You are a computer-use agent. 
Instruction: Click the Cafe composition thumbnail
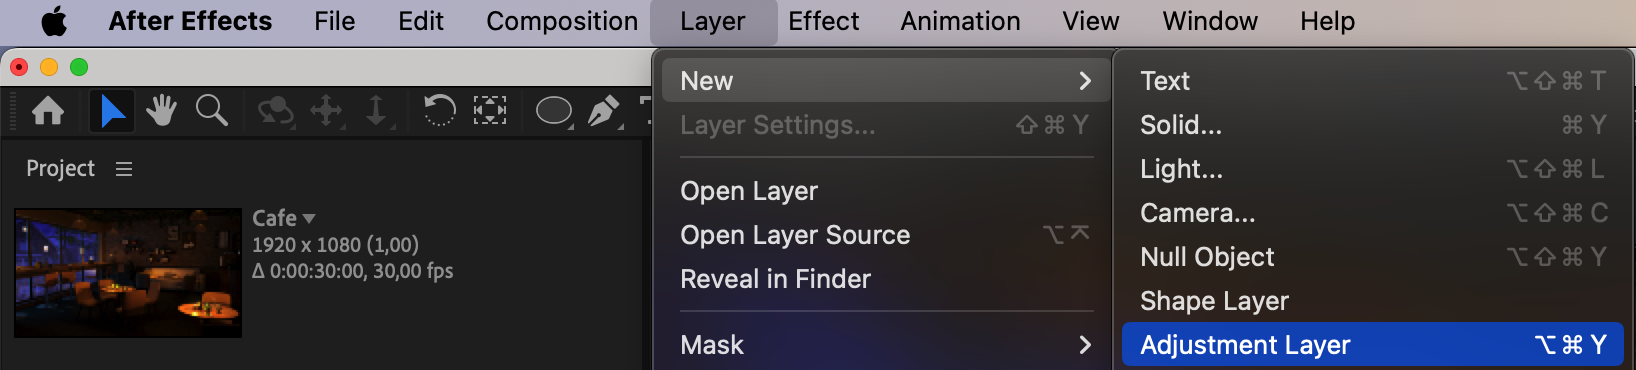coord(128,273)
